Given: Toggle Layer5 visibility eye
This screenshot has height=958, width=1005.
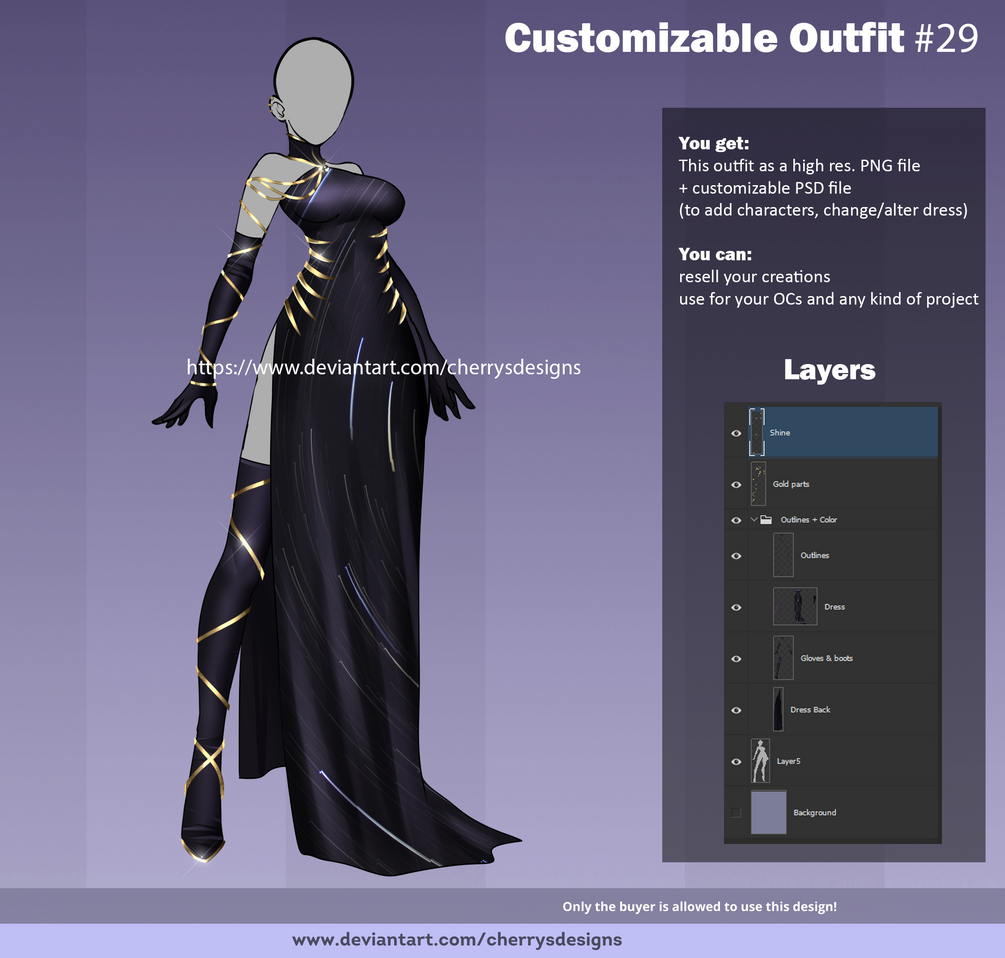Looking at the screenshot, I should click(736, 761).
